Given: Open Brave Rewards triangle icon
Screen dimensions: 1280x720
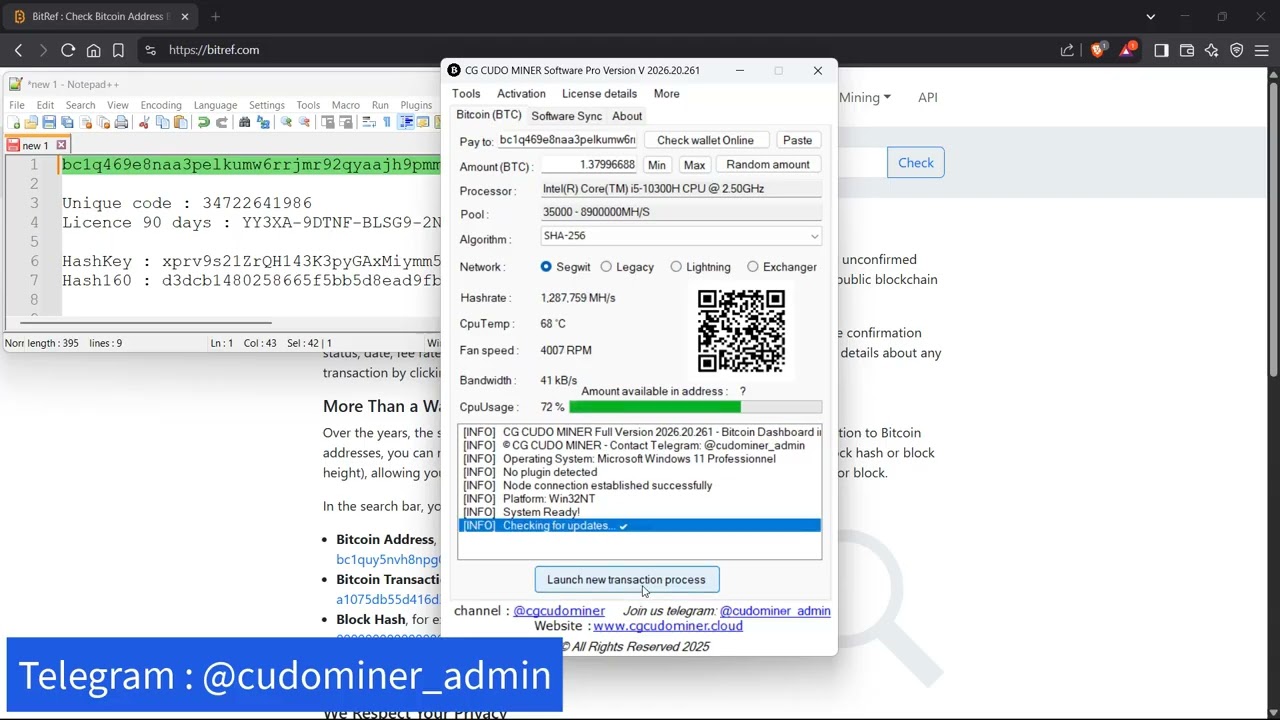Looking at the screenshot, I should [1127, 50].
